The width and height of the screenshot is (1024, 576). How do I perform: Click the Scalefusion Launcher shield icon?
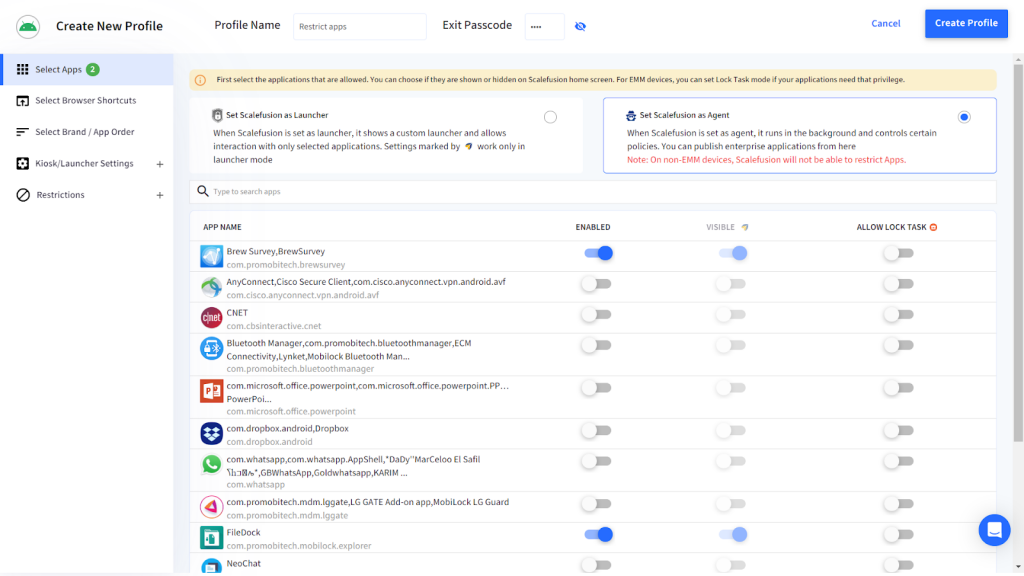(x=217, y=115)
